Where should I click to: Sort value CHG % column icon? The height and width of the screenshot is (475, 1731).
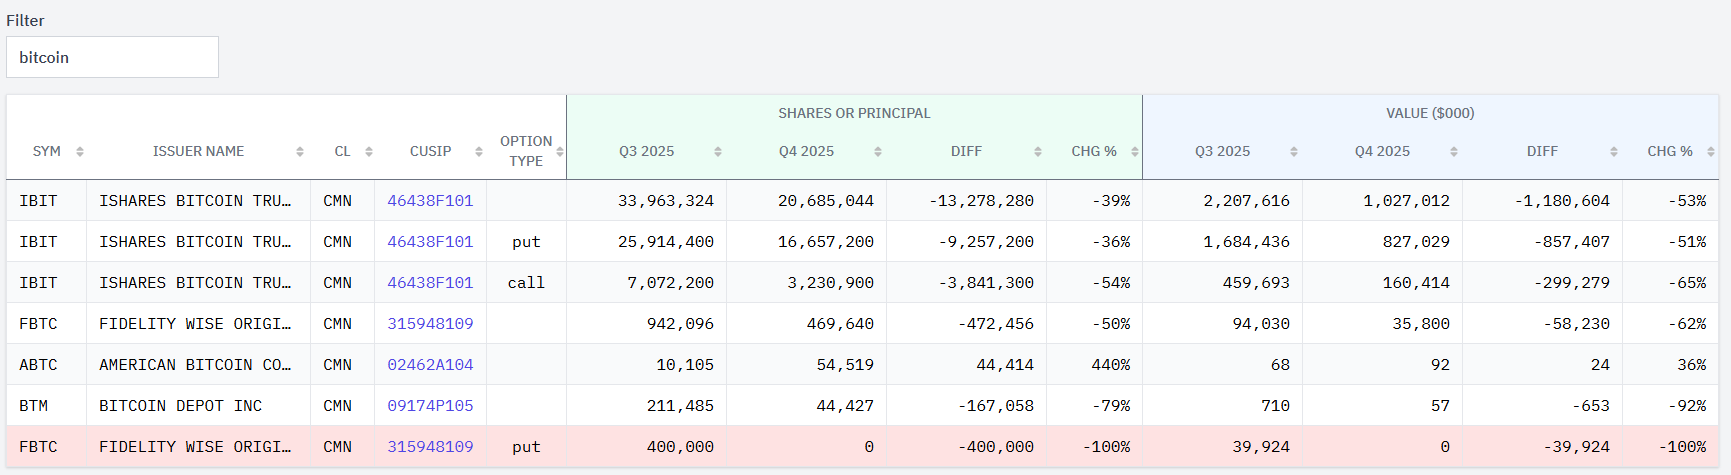[x=1711, y=152]
